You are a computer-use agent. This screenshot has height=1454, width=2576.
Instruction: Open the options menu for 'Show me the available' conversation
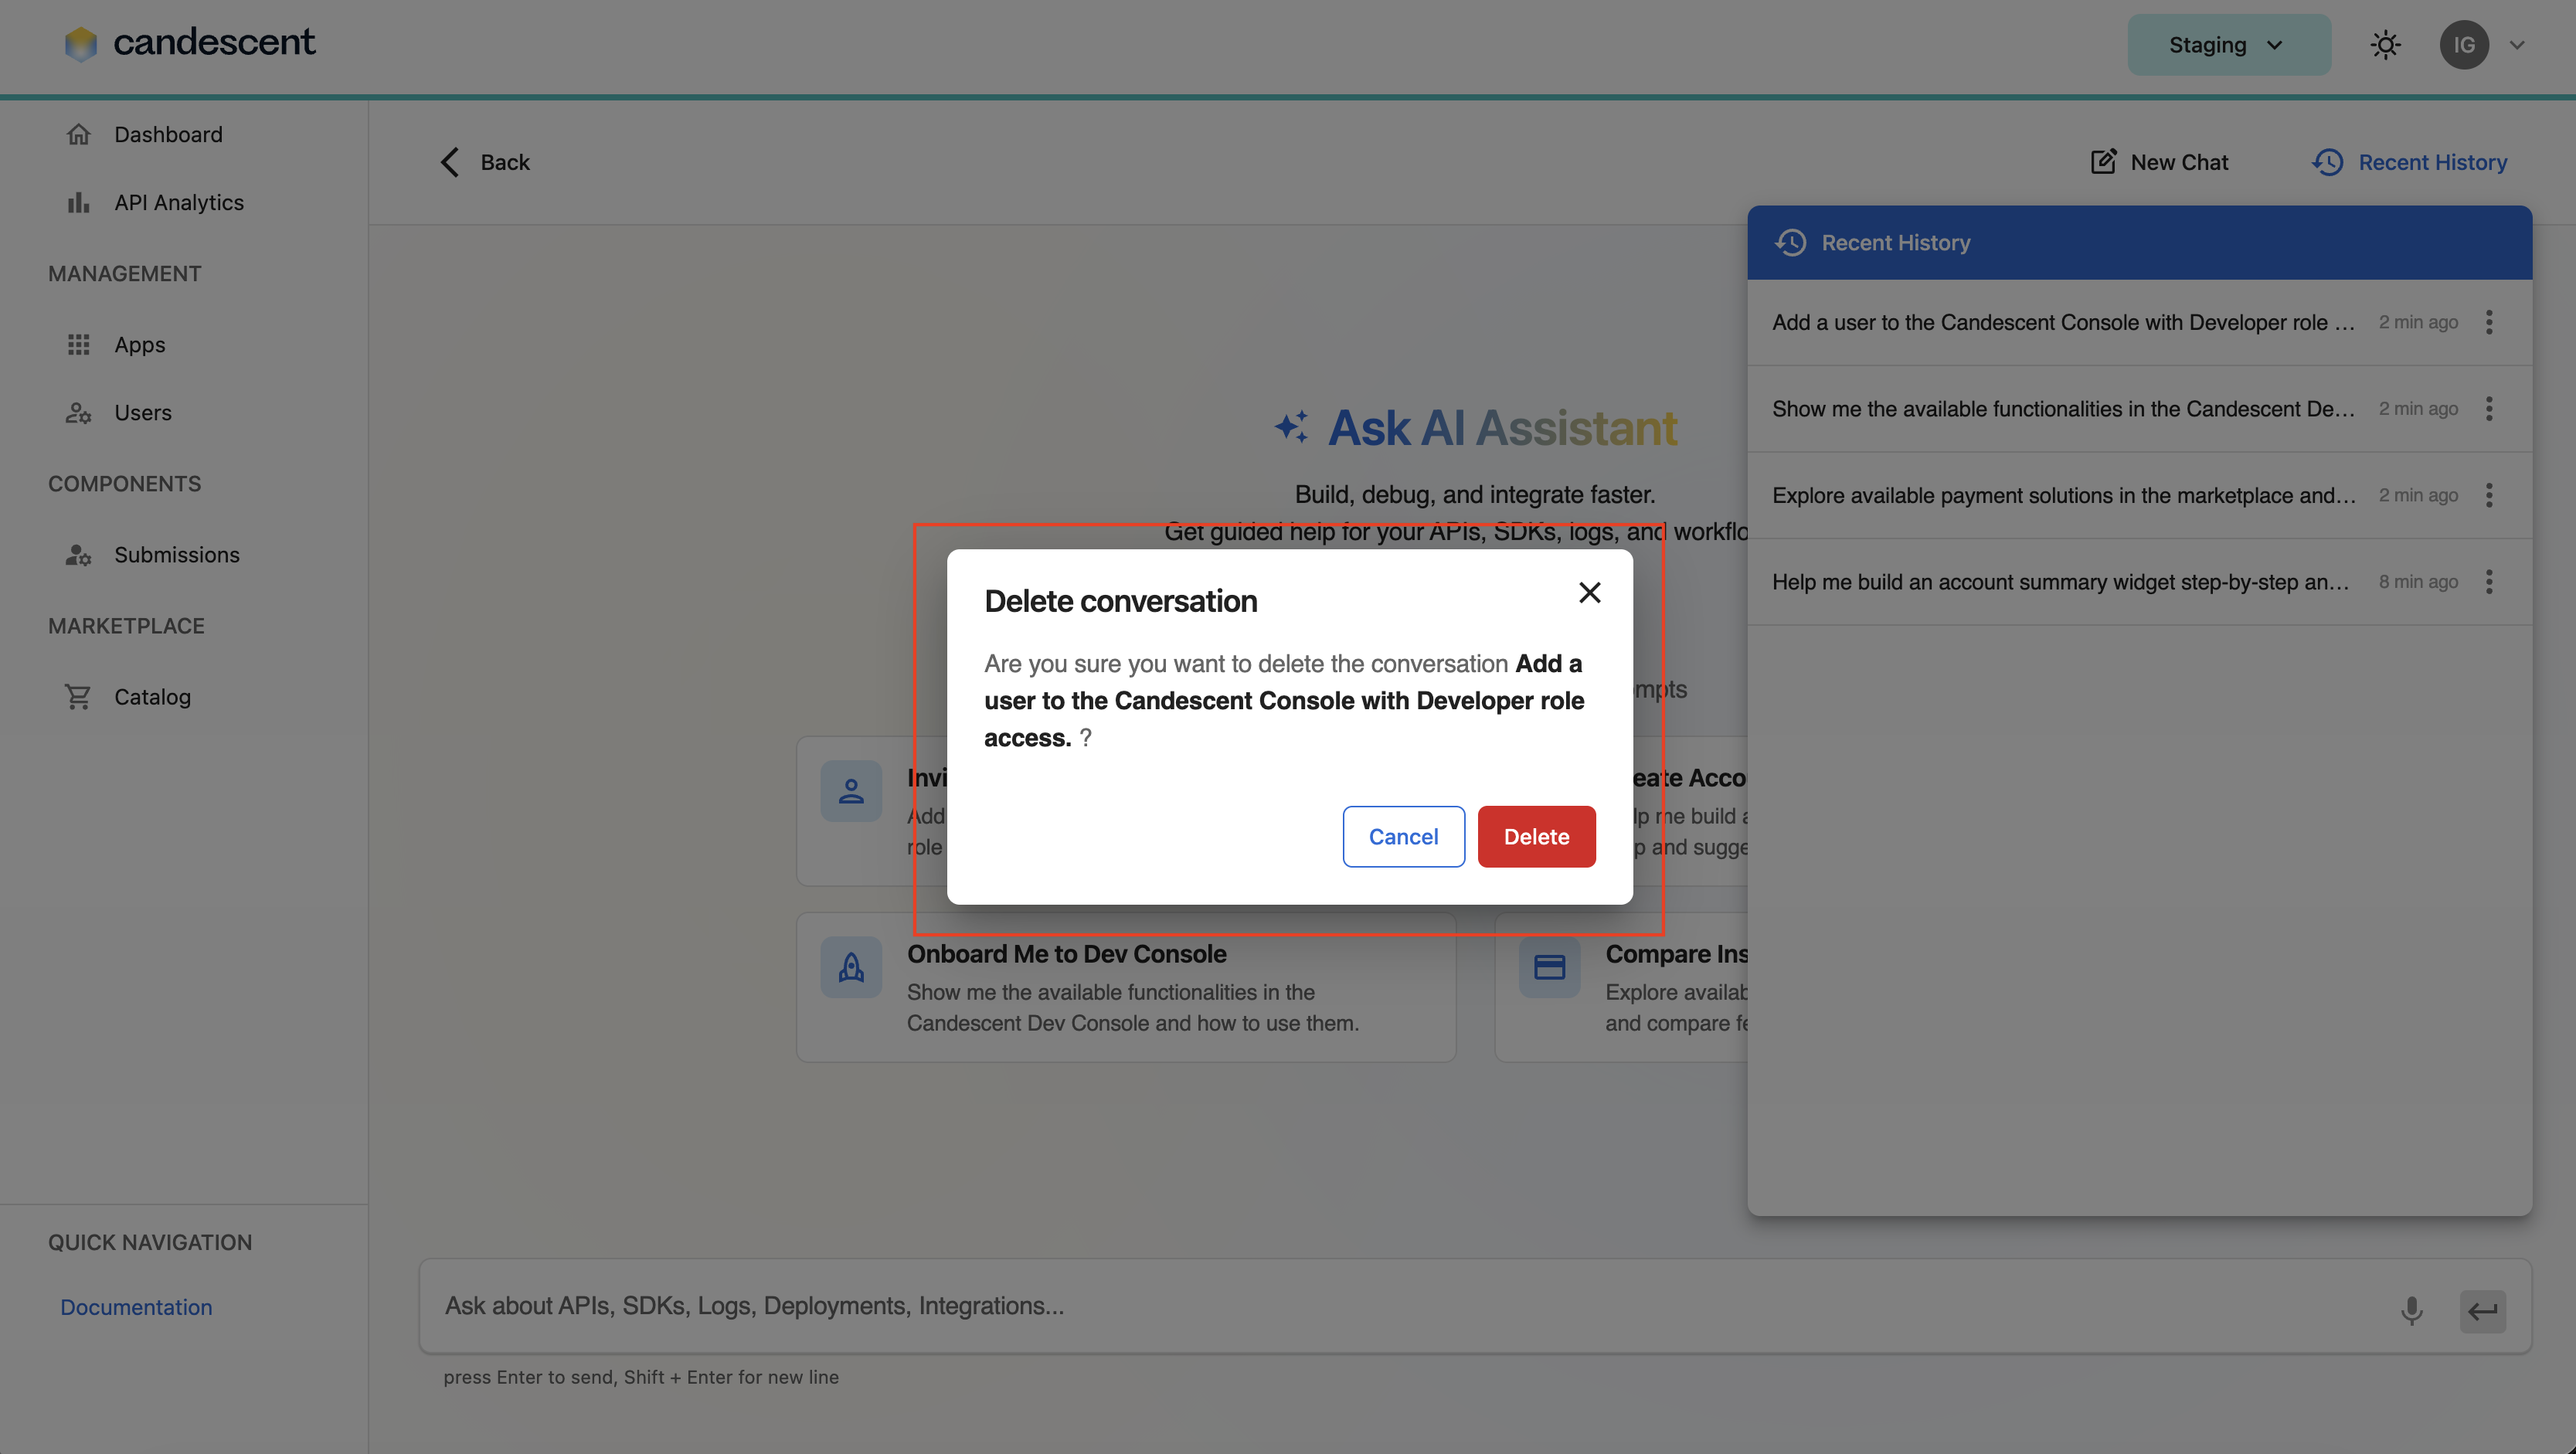coord(2489,409)
